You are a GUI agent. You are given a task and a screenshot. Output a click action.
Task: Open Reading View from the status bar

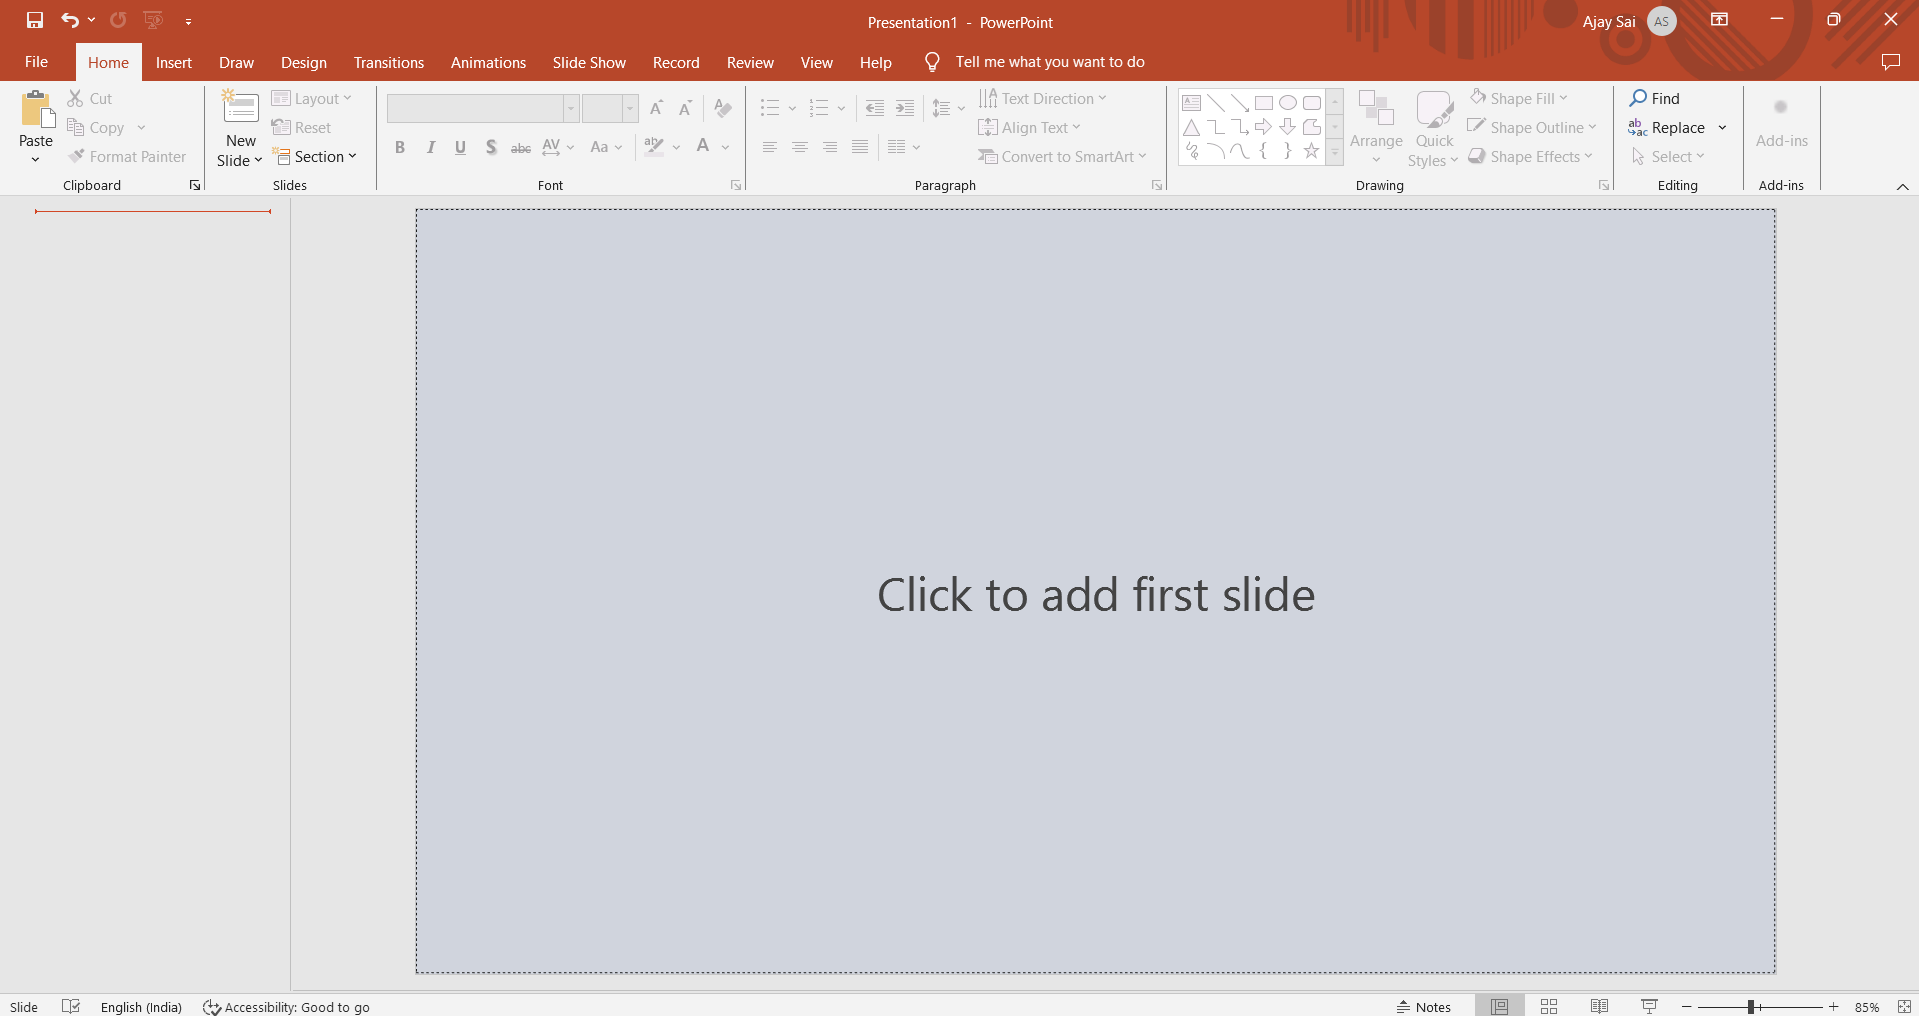coord(1599,1006)
